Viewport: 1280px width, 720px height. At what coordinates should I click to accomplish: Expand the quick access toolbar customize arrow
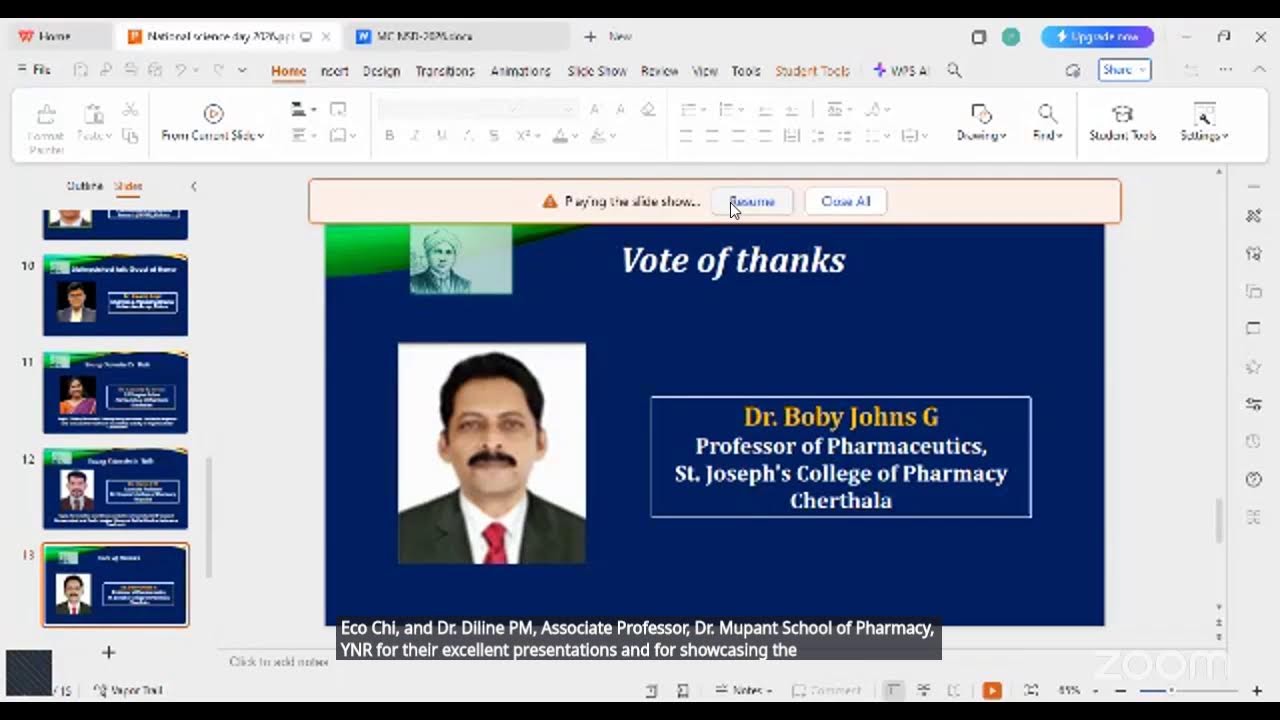coord(242,70)
